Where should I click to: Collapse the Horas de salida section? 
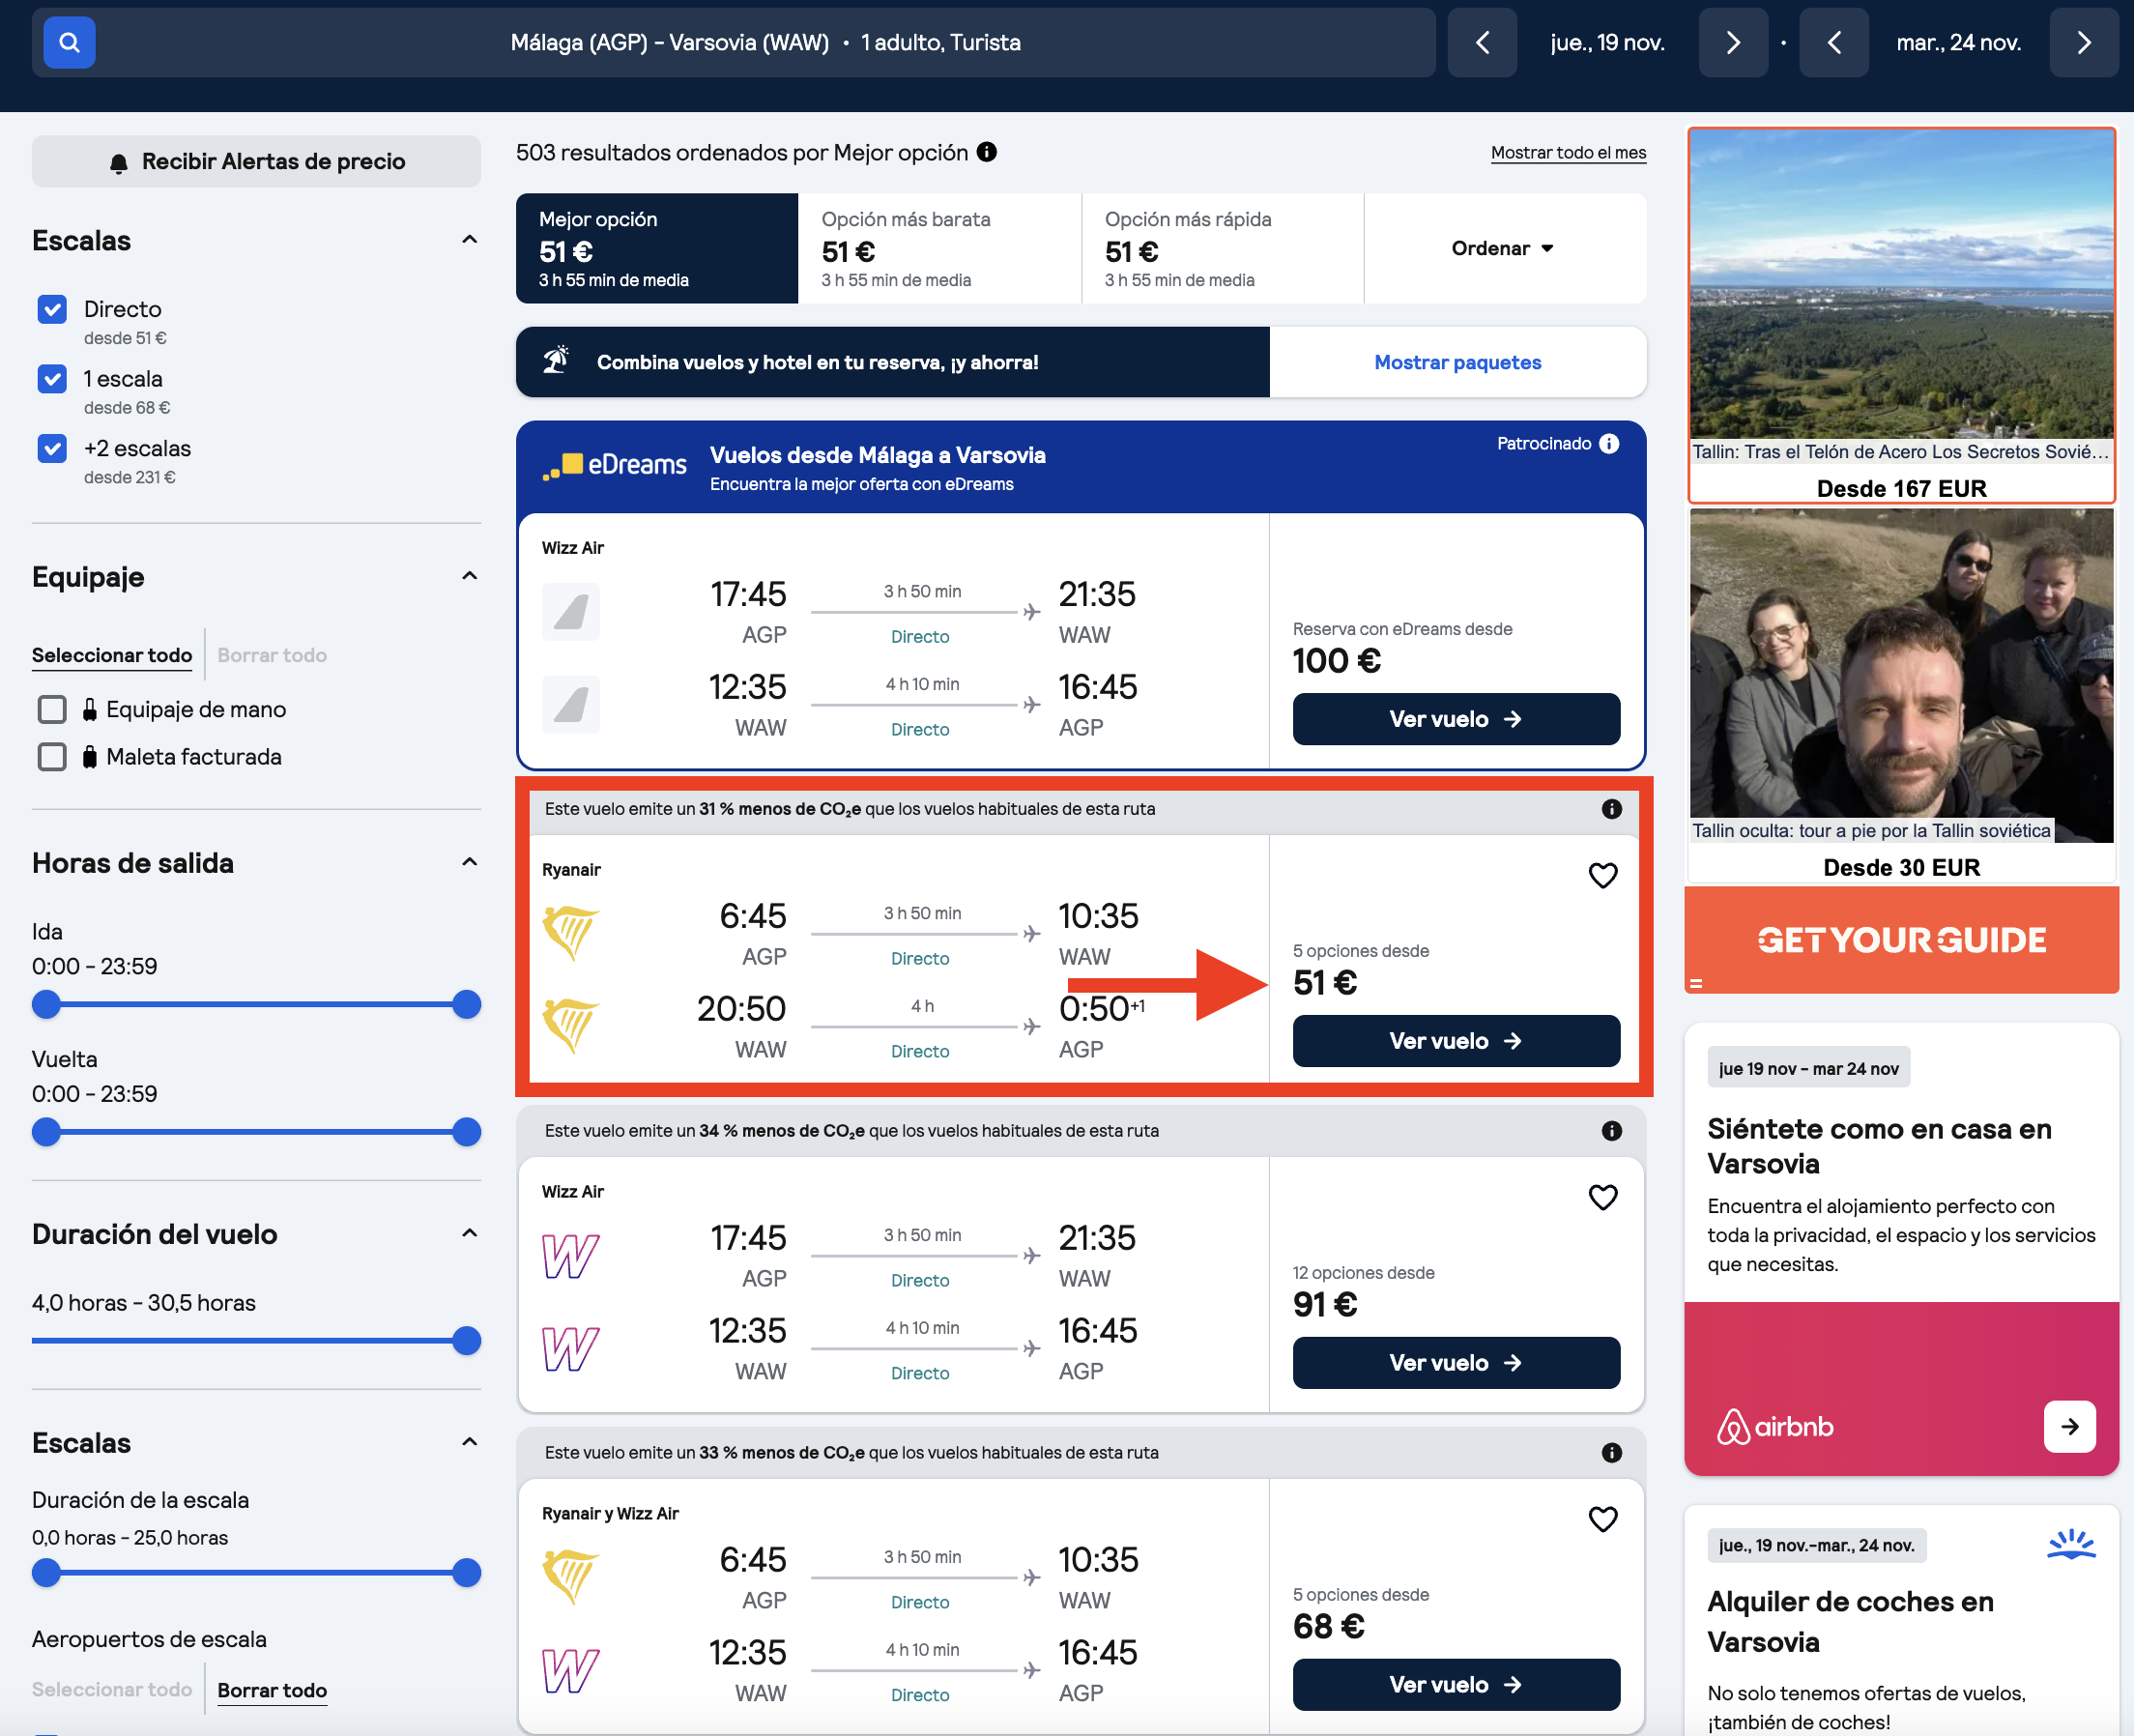(x=469, y=862)
